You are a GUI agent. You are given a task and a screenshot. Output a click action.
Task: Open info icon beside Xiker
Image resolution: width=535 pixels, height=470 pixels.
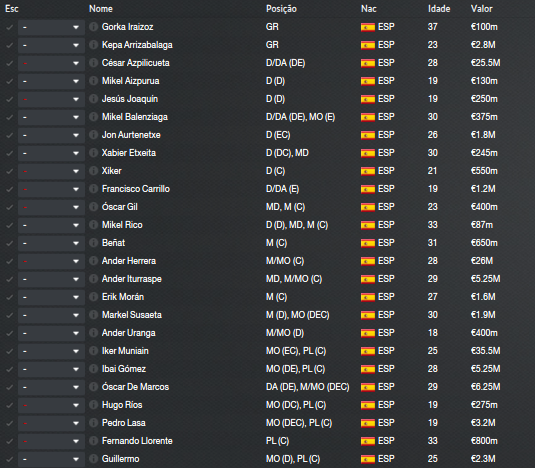93,171
